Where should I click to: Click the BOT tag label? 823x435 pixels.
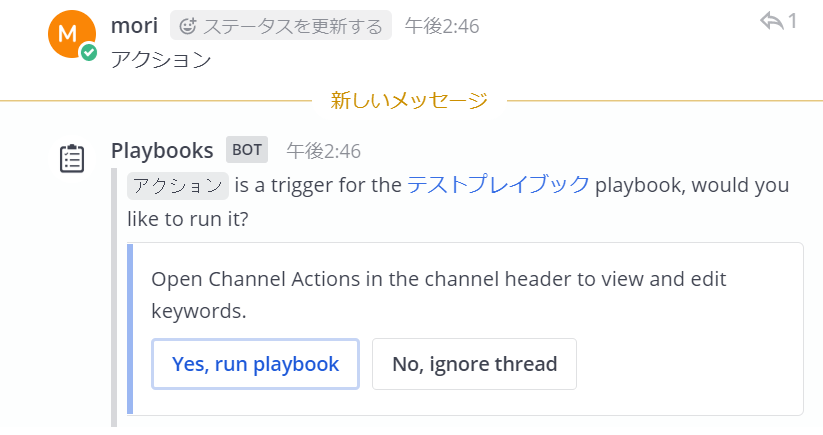[x=247, y=150]
